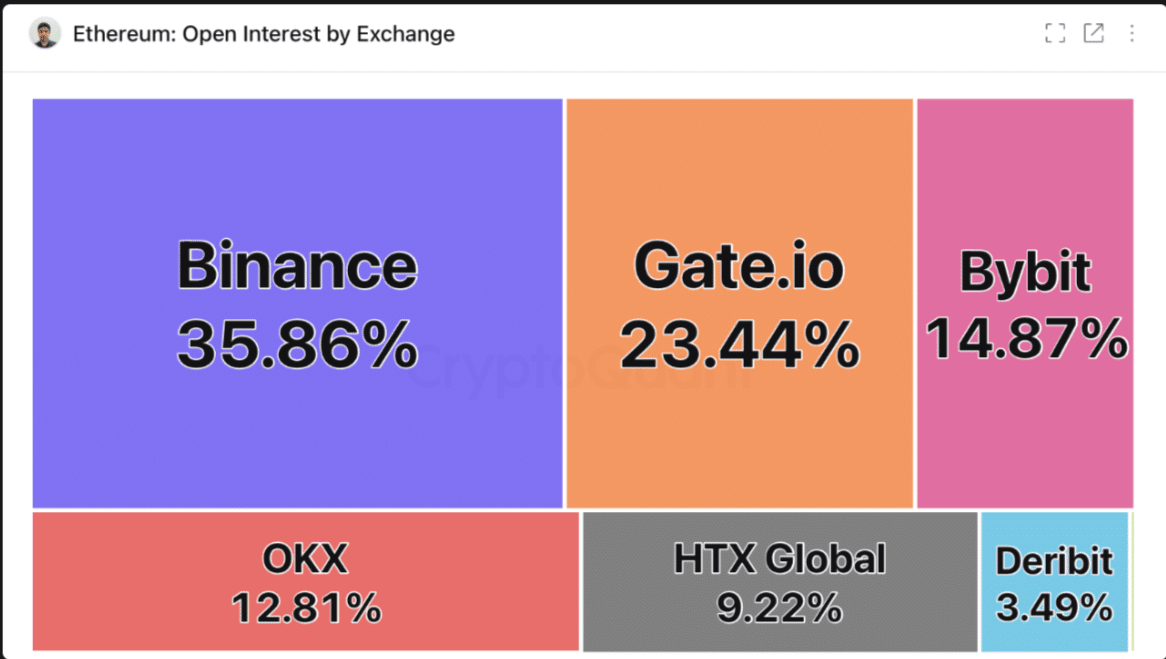Enter fullscreen view of the chart
This screenshot has height=659, width=1166.
pyautogui.click(x=1054, y=34)
